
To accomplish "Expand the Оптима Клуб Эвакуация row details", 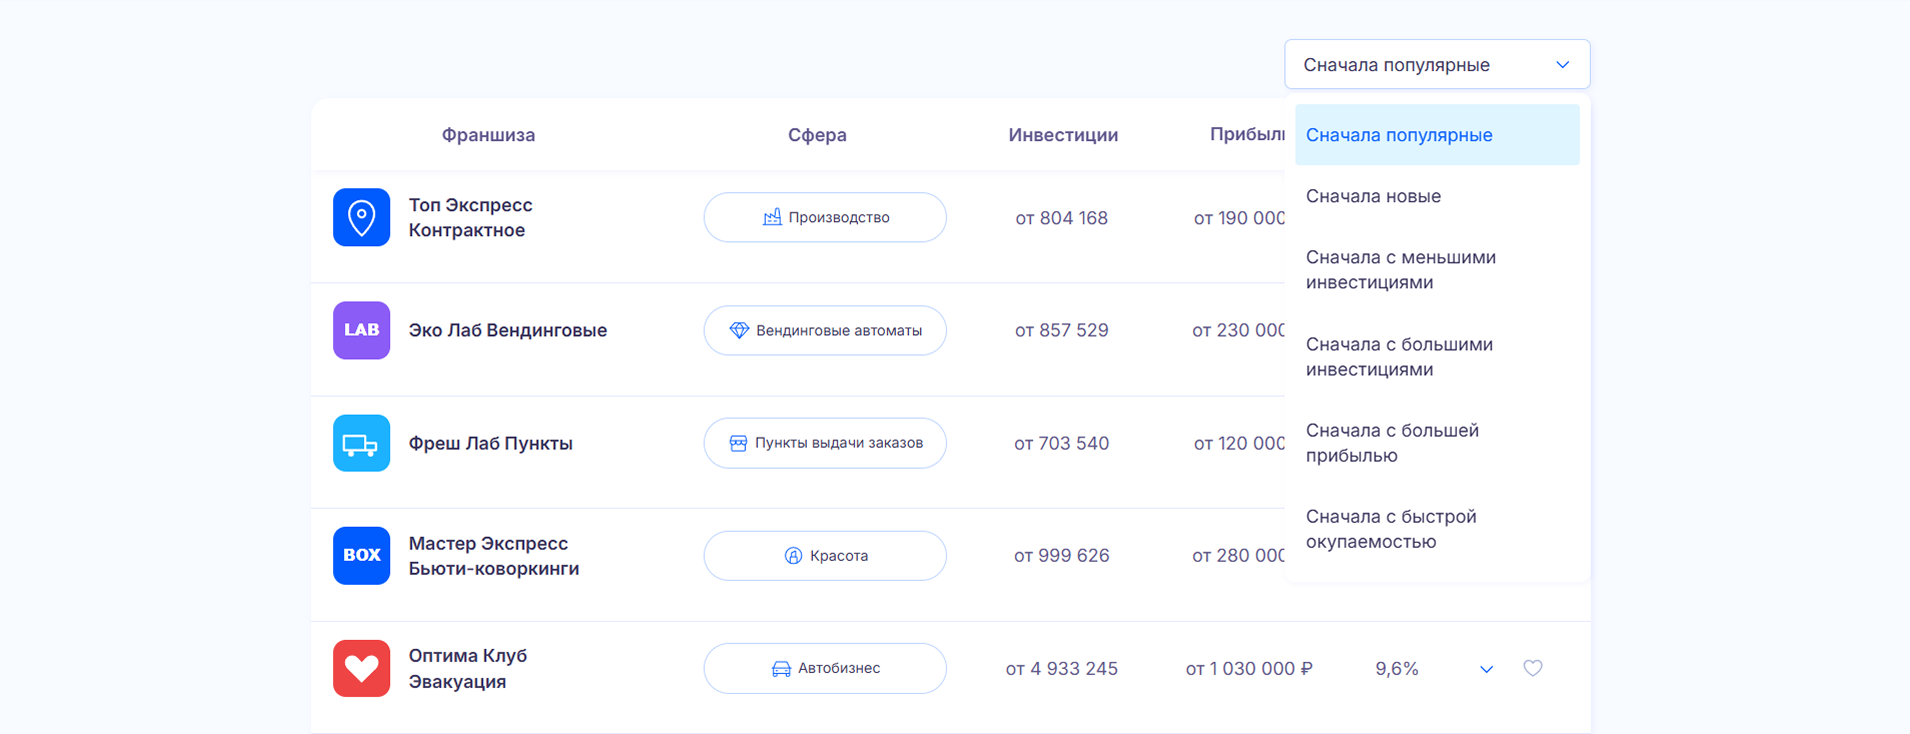I will pos(1486,669).
